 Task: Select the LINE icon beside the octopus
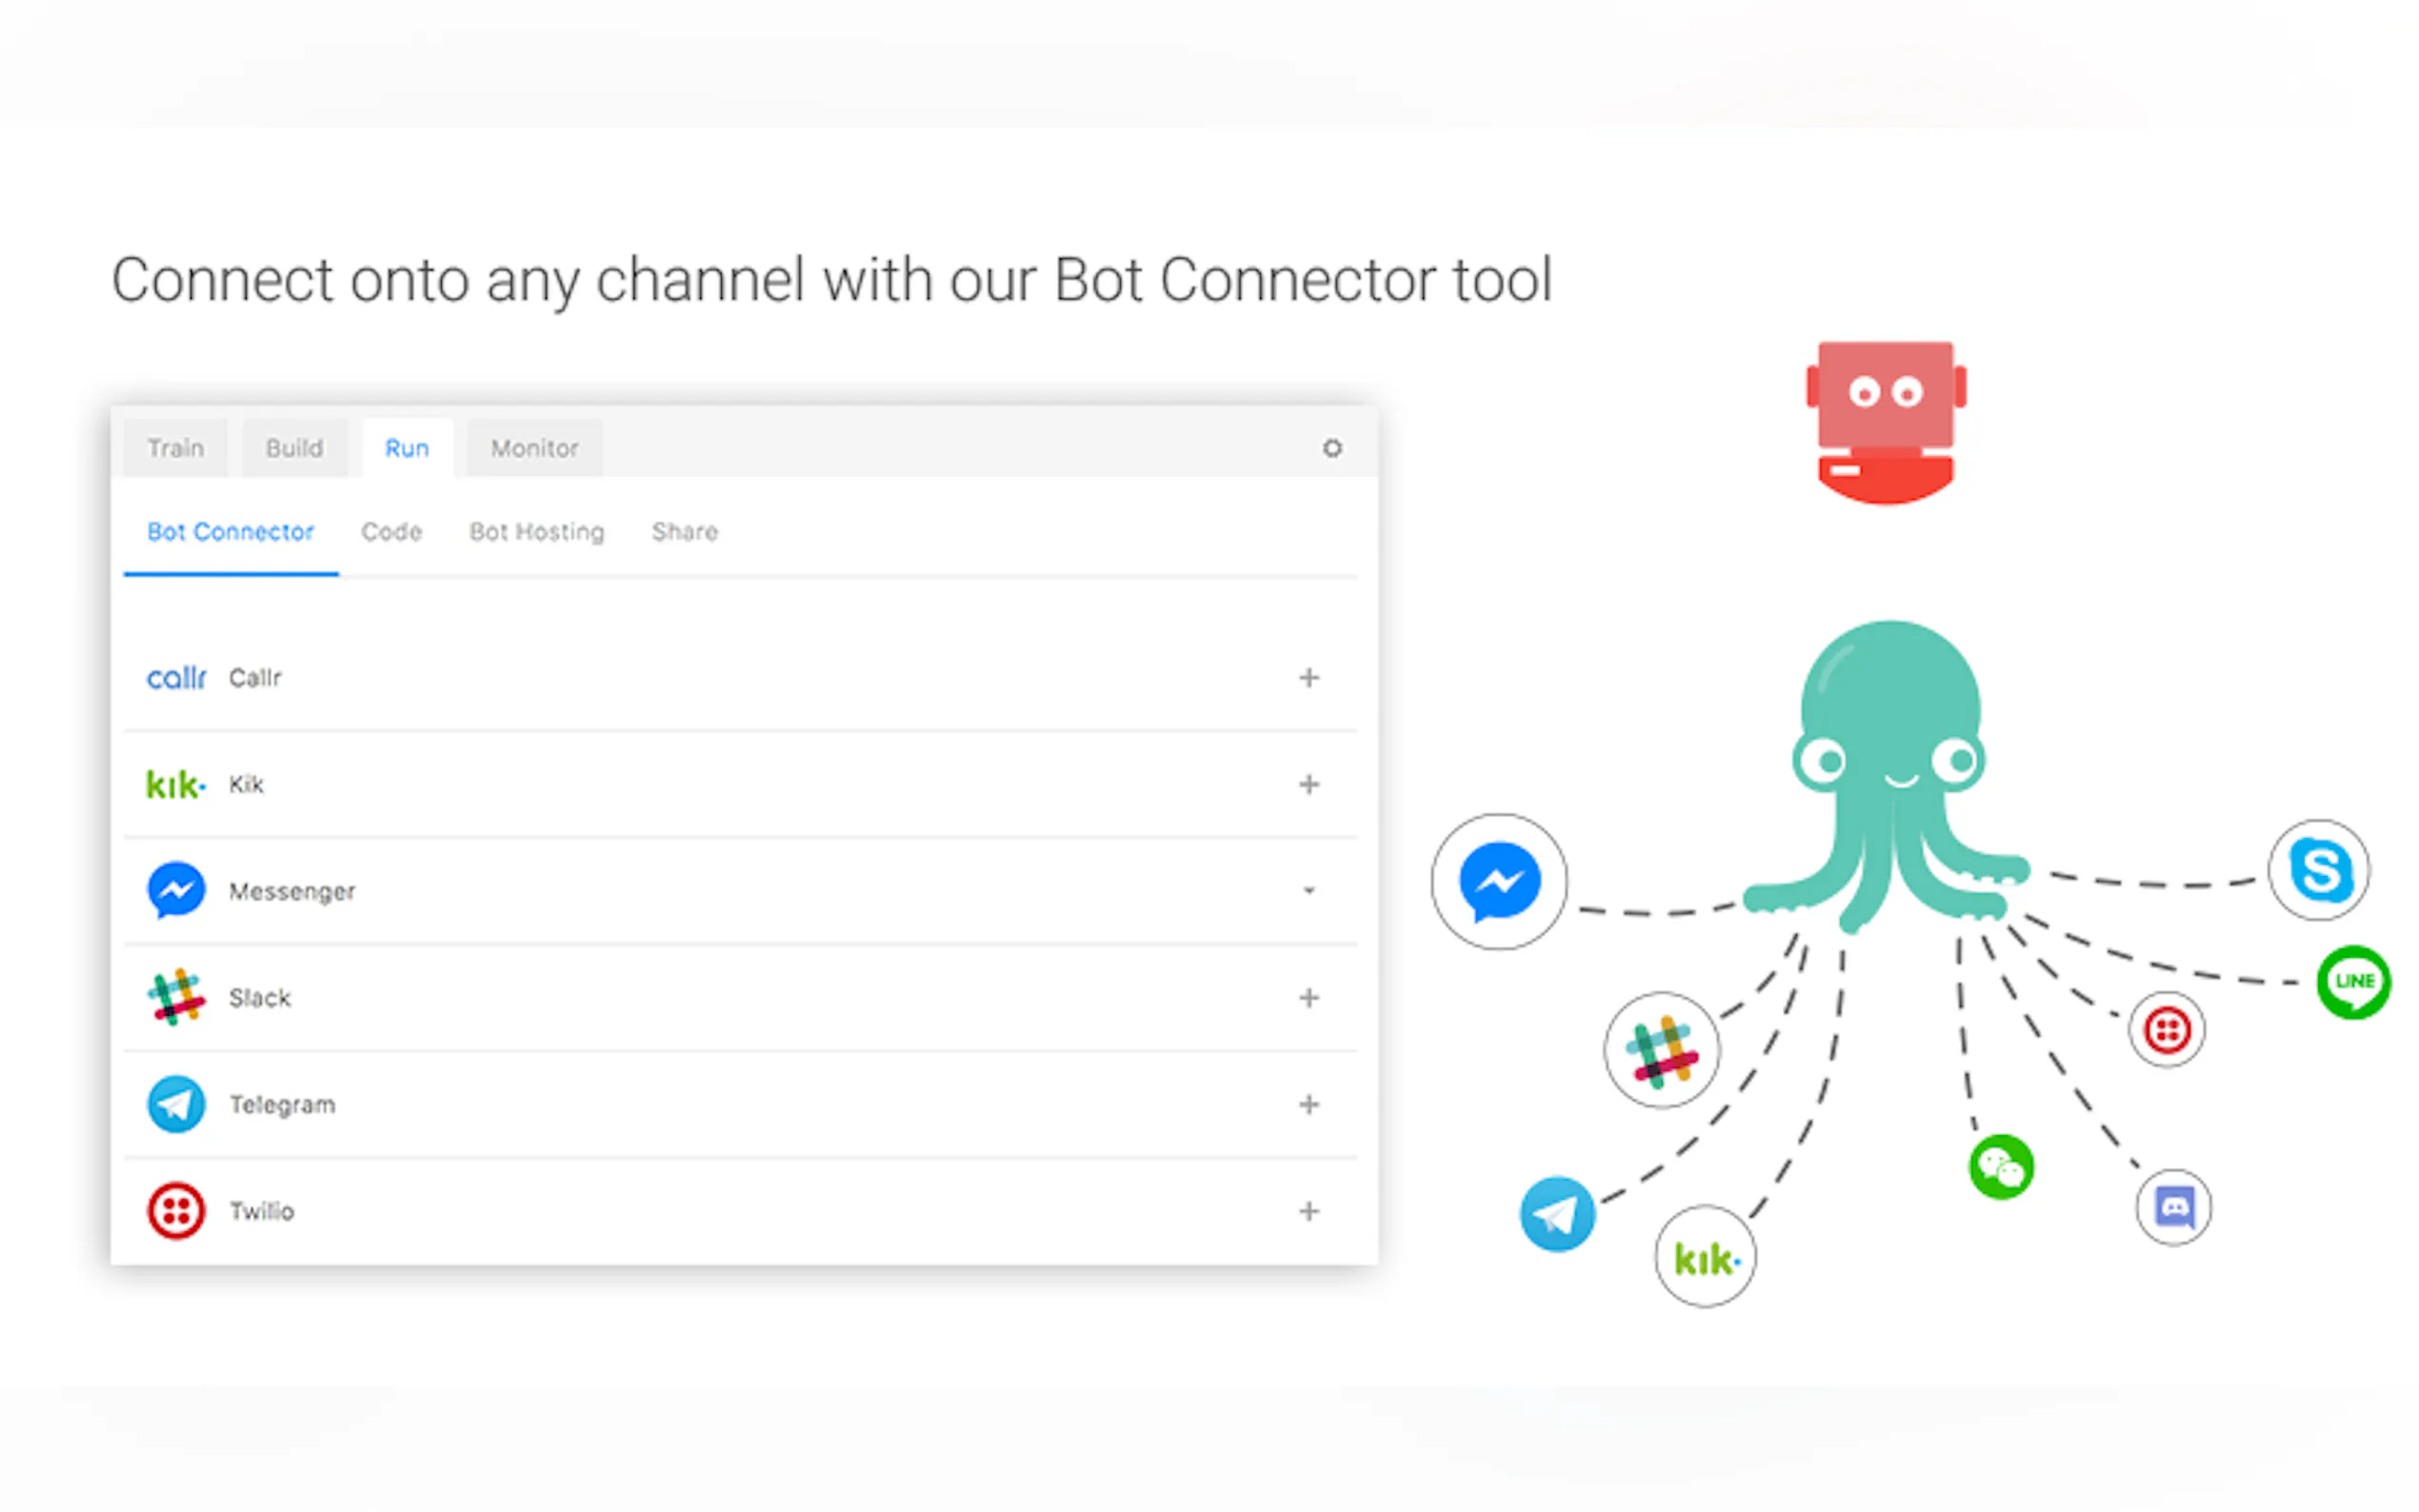(2354, 982)
